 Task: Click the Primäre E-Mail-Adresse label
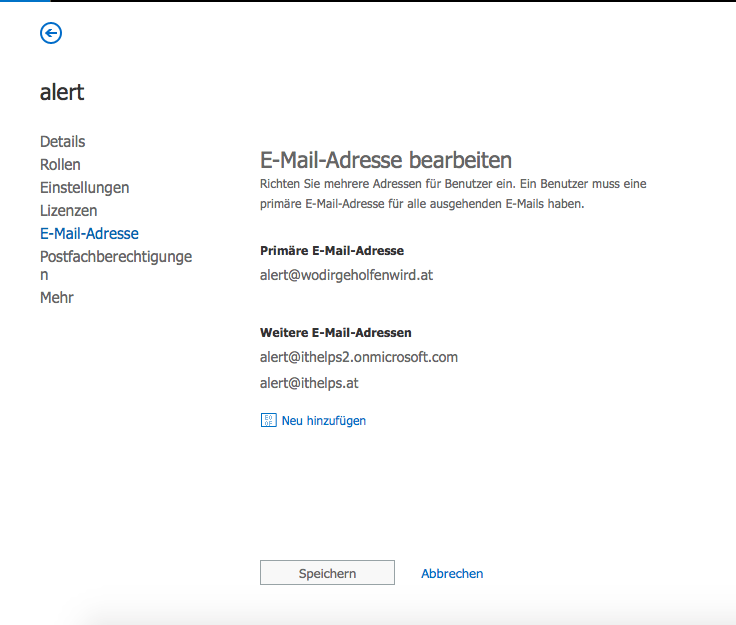[x=332, y=251]
